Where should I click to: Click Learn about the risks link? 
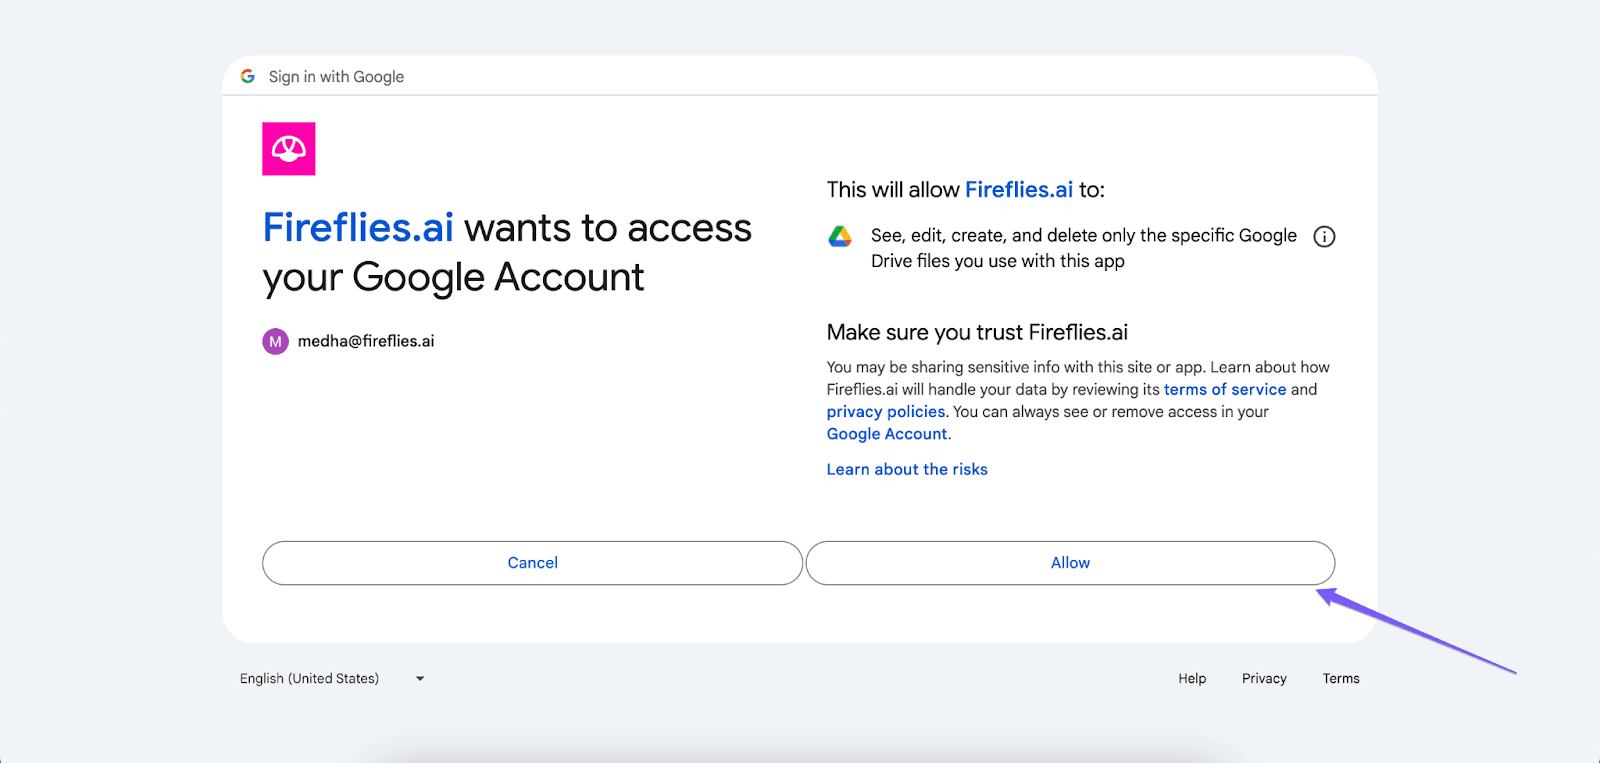click(907, 469)
